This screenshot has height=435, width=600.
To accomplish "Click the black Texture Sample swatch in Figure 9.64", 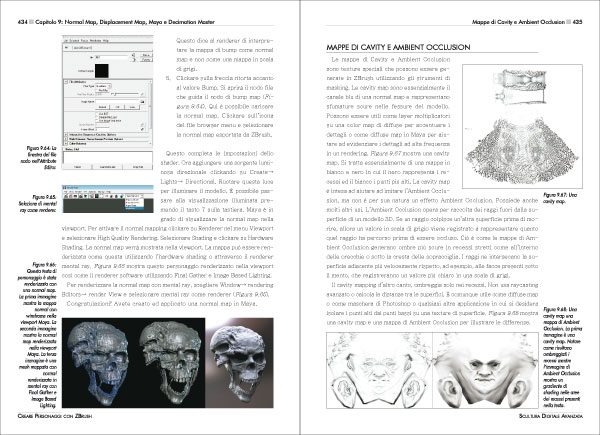I will click(101, 71).
